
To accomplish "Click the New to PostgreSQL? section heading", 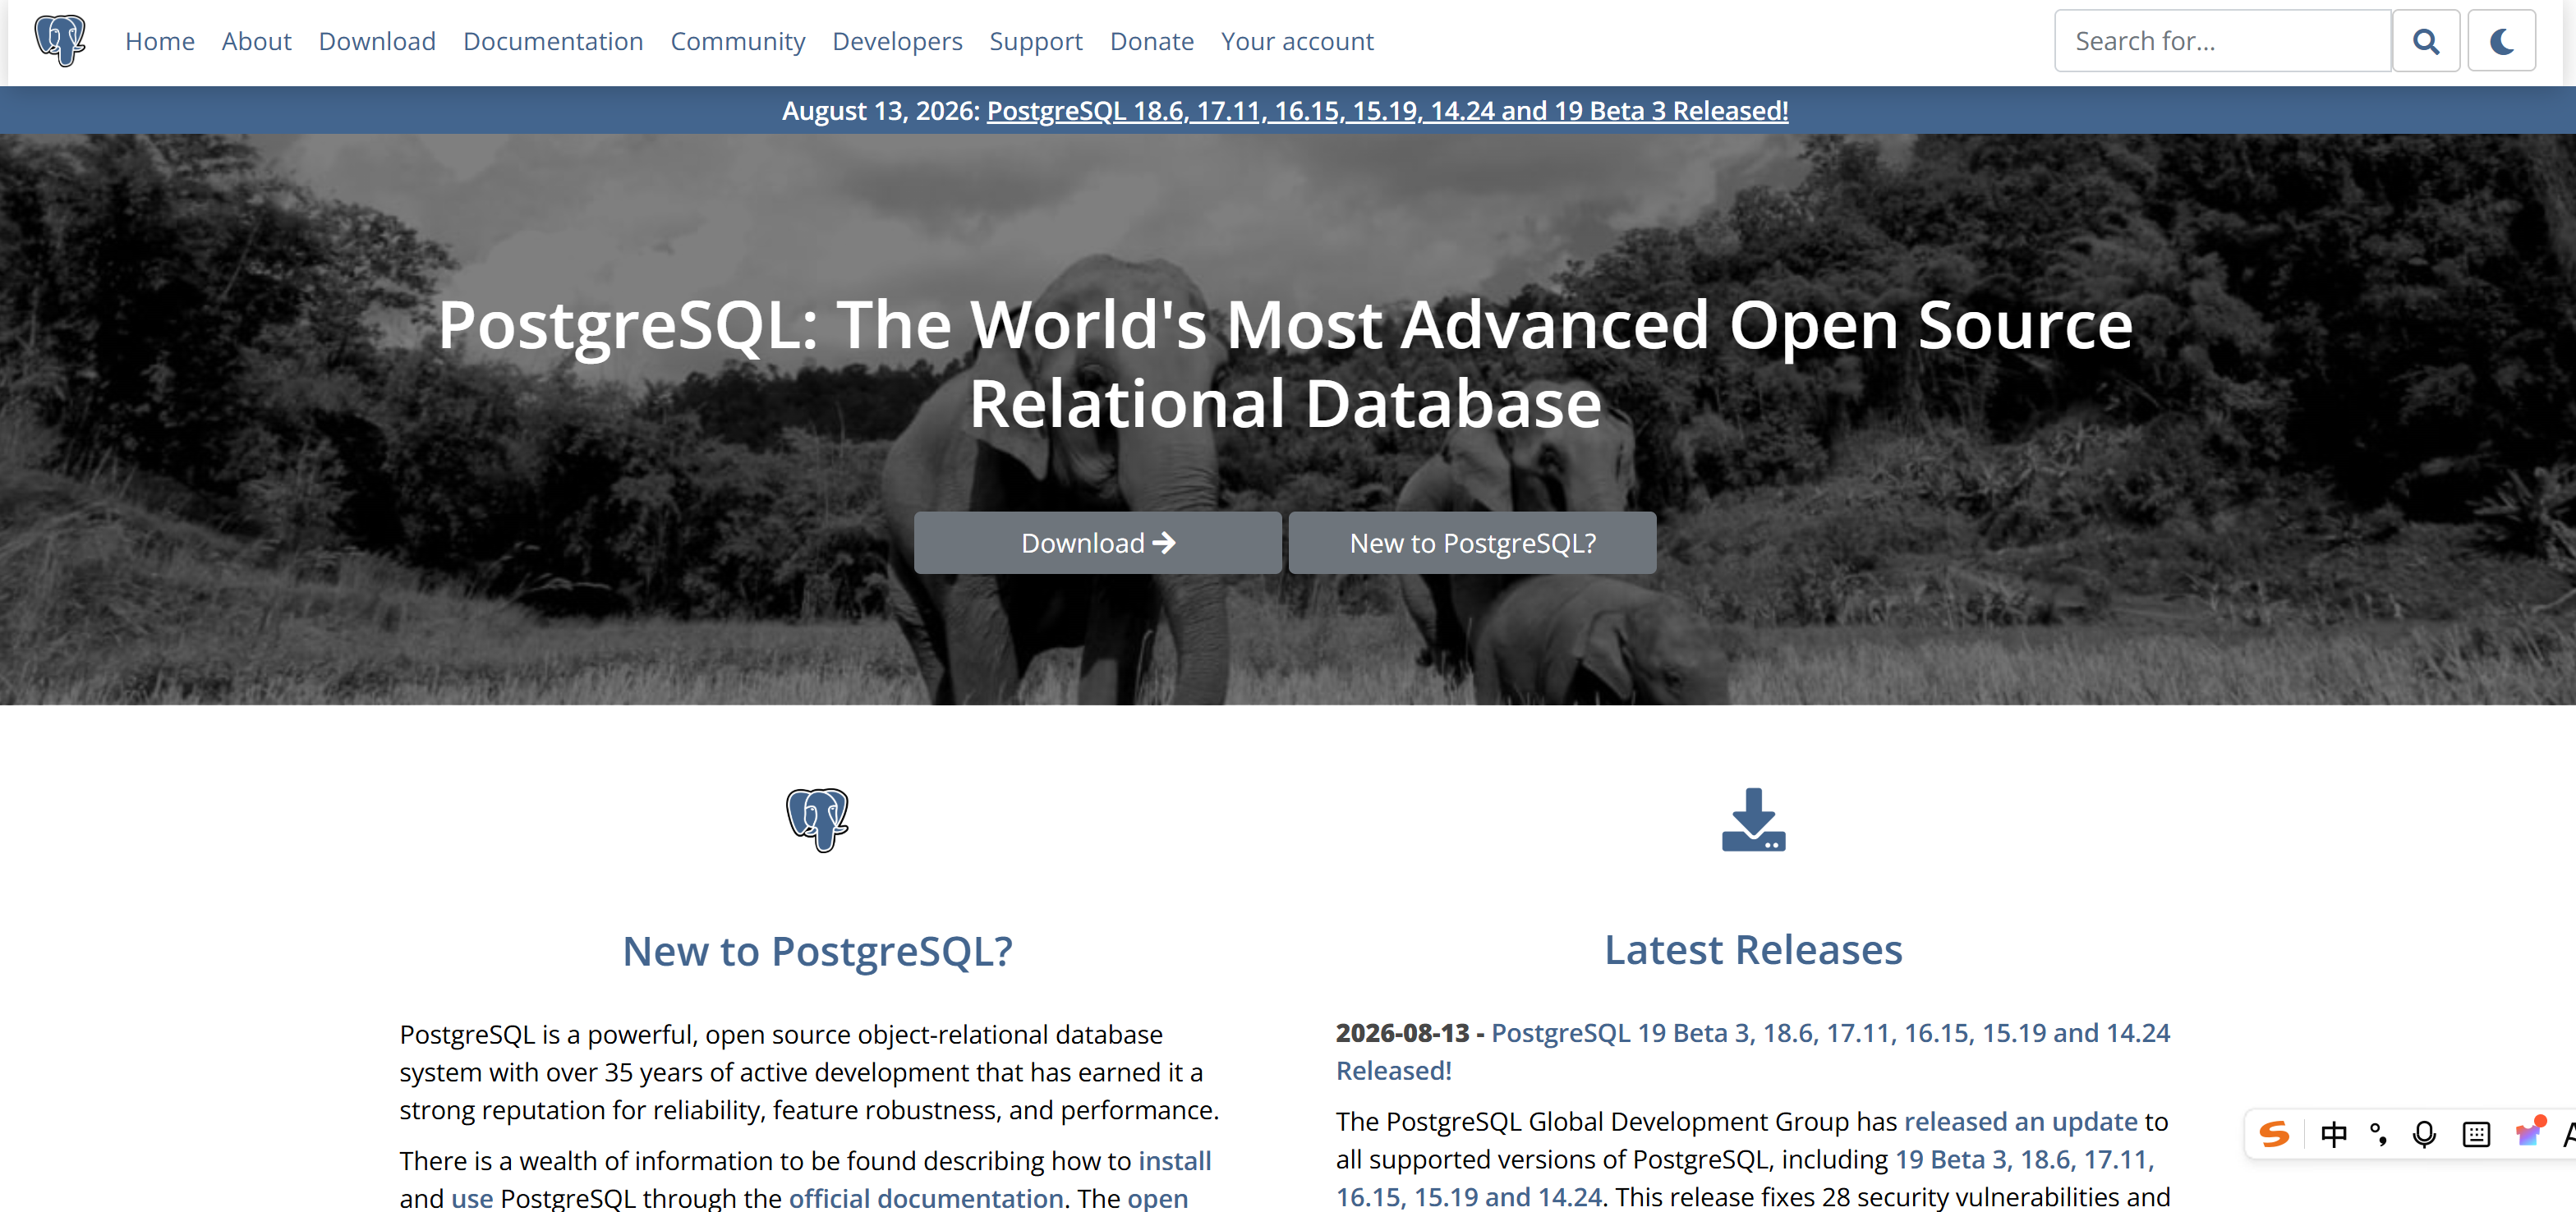I will coord(817,951).
